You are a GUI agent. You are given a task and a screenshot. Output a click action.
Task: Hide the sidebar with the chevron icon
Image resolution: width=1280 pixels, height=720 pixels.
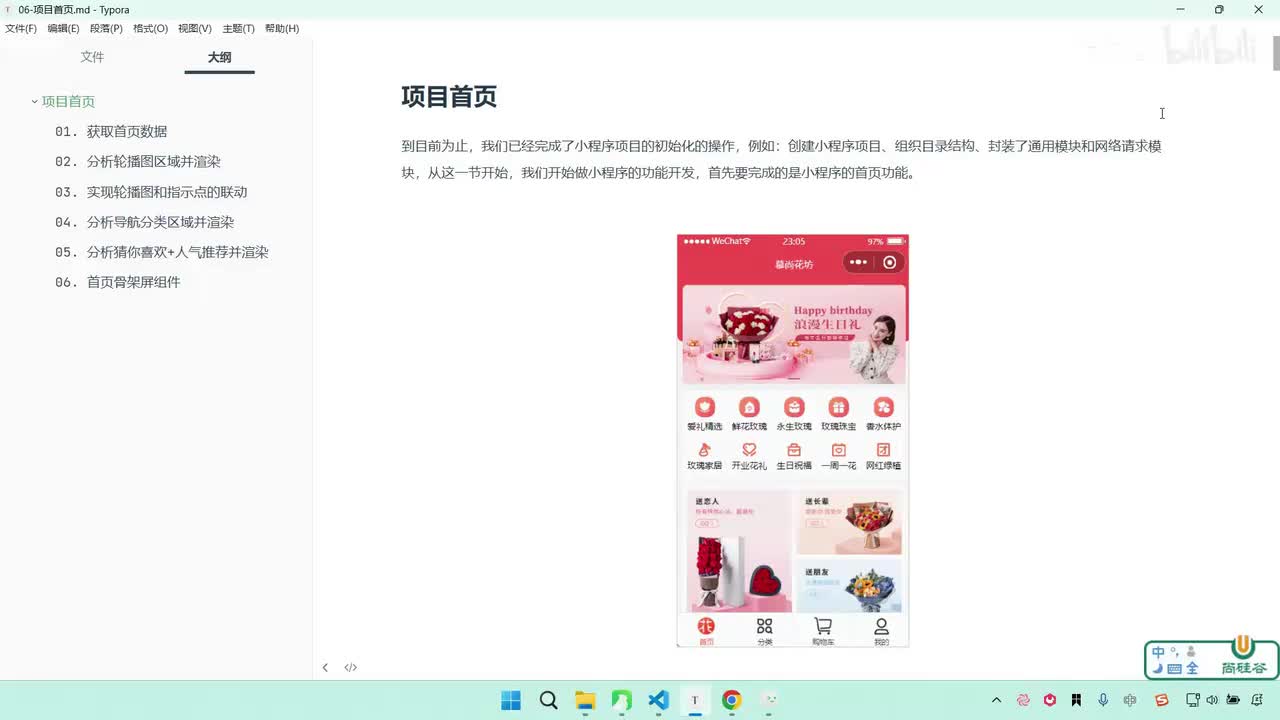(x=325, y=667)
